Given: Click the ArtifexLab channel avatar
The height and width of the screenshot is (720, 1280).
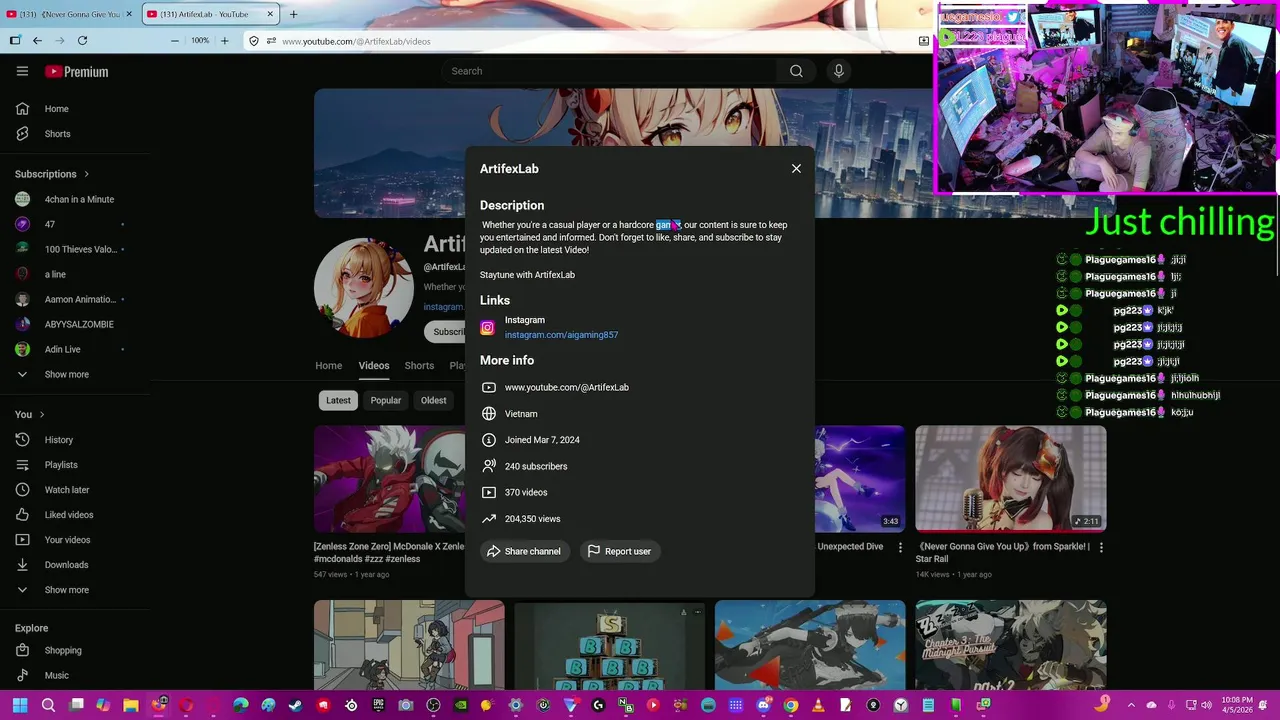Looking at the screenshot, I should (x=364, y=287).
